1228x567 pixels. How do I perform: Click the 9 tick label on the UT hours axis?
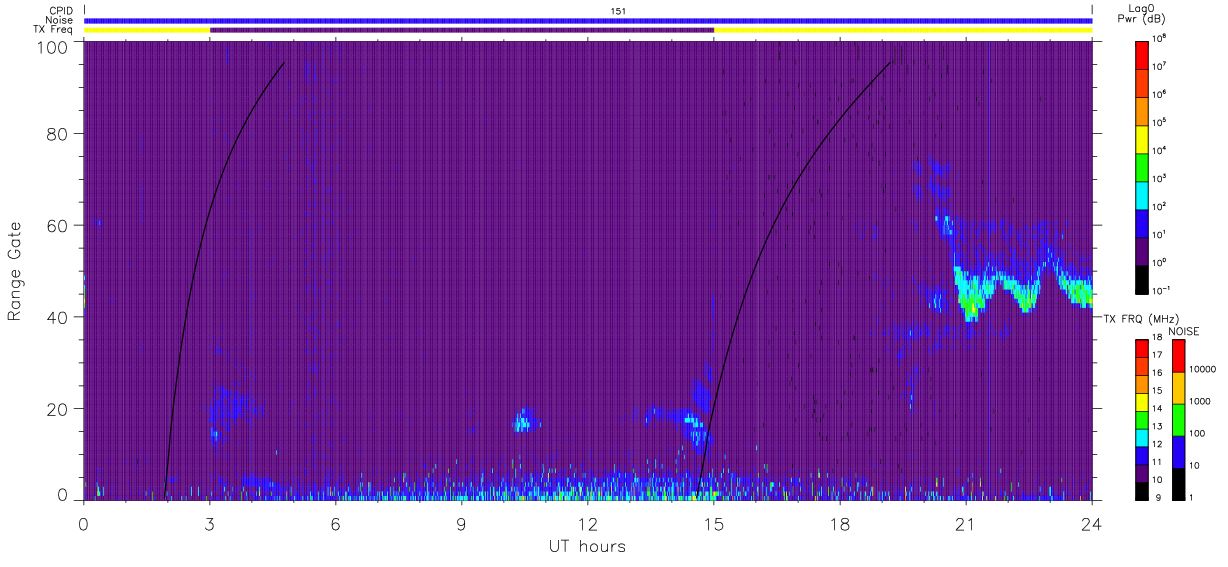(462, 524)
